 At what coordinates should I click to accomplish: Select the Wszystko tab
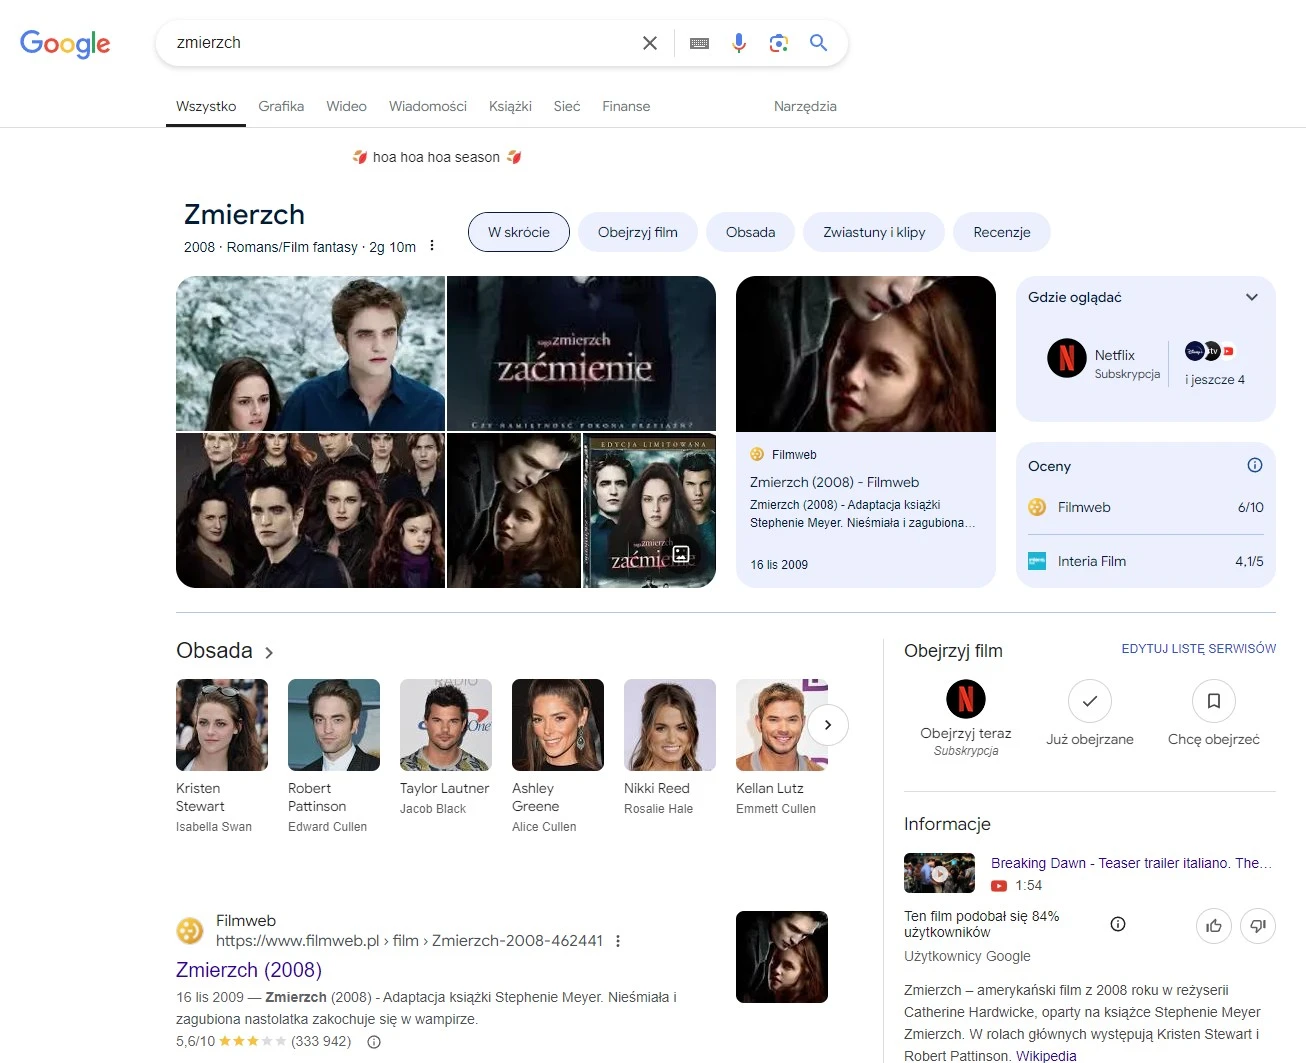pos(206,106)
